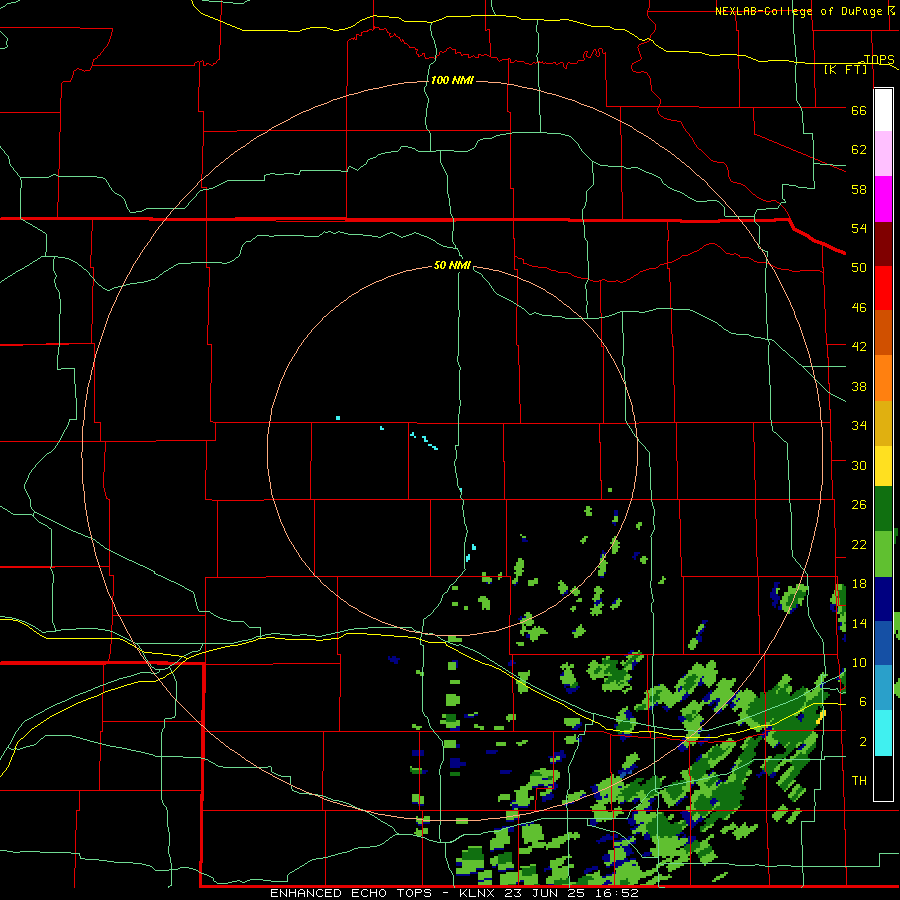Click the 10 legend value
The width and height of the screenshot is (900, 900).
pos(859,662)
